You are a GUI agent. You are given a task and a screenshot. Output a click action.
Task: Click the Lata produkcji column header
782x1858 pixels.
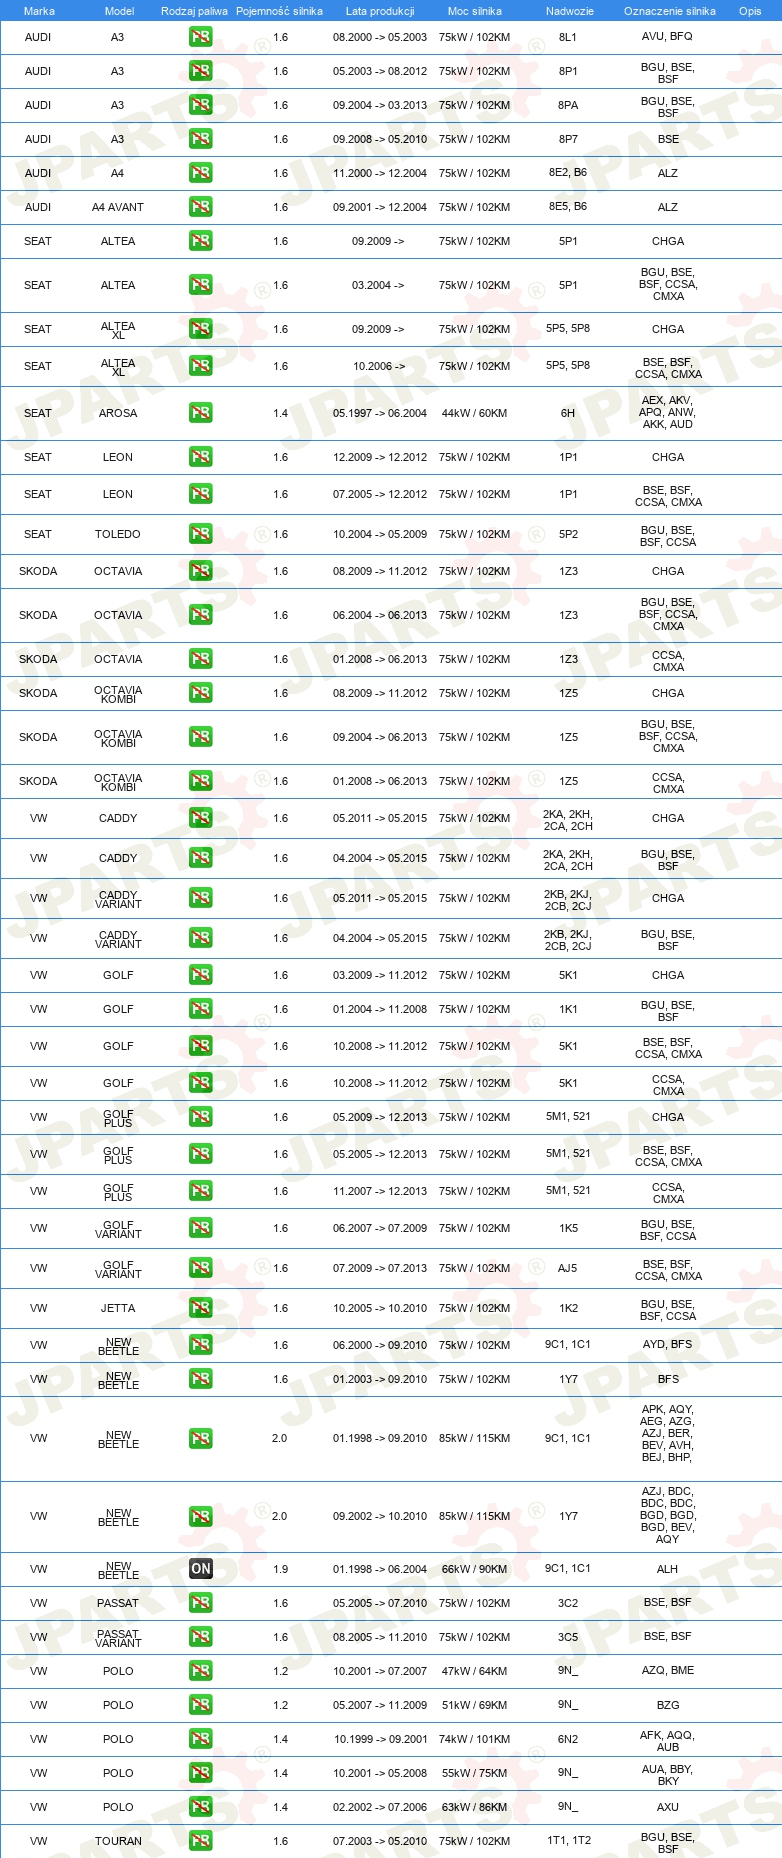[380, 11]
